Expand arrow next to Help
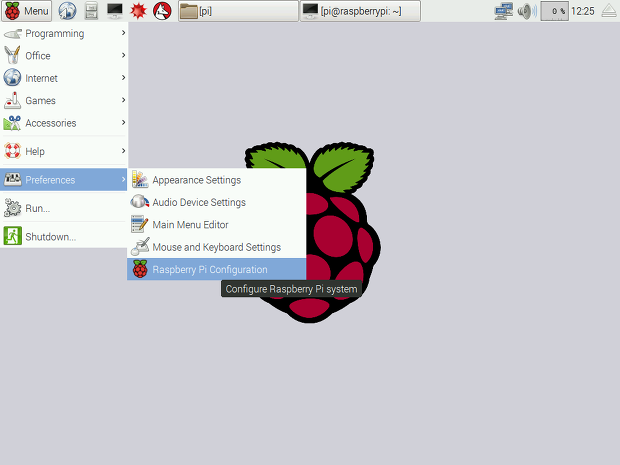This screenshot has width=620, height=465. pos(123,151)
